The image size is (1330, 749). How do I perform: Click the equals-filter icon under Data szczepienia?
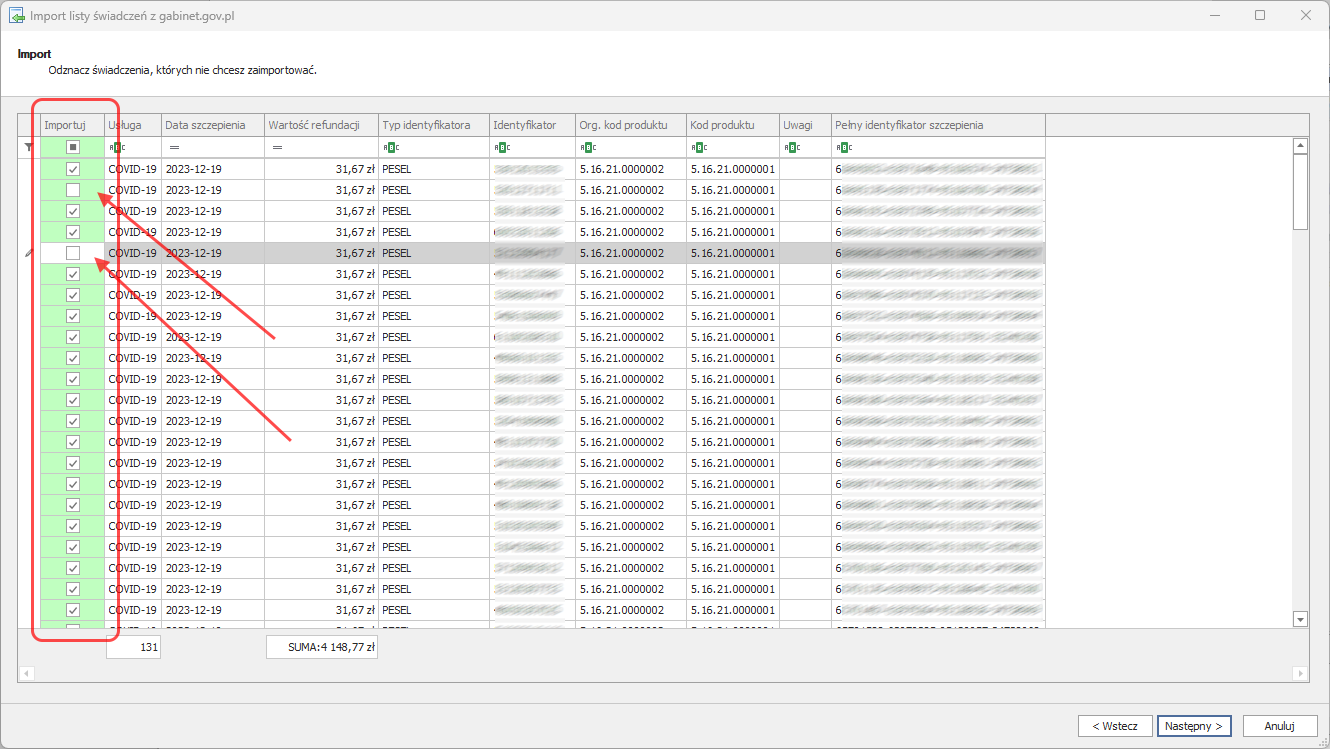[174, 147]
